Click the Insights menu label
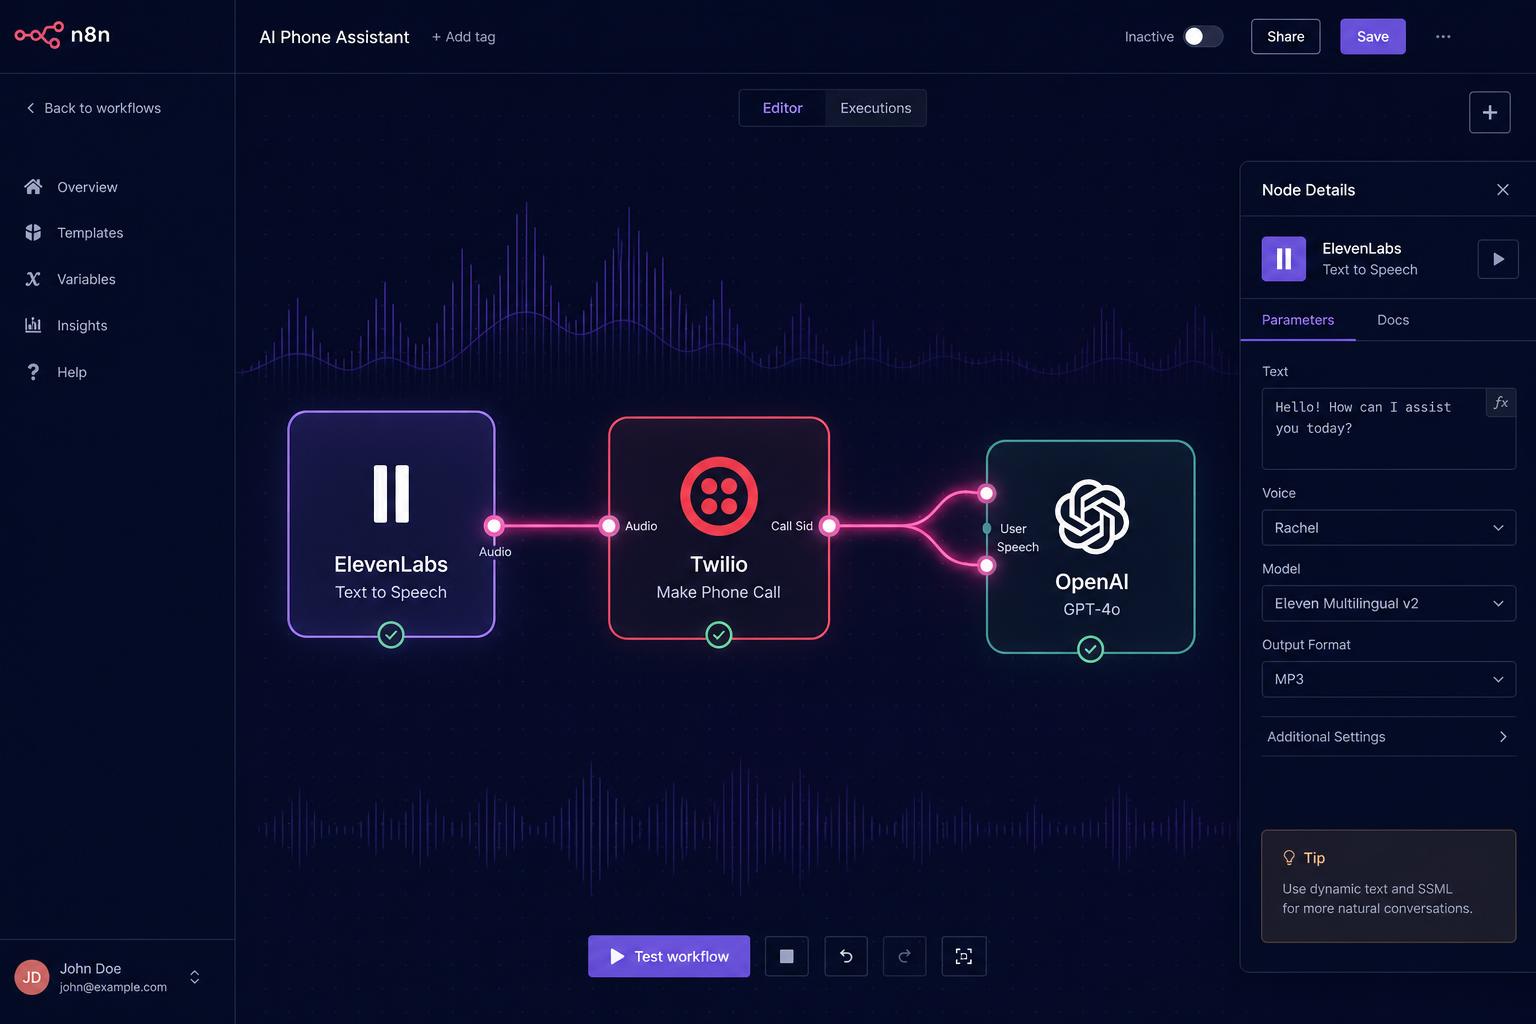 click(82, 326)
